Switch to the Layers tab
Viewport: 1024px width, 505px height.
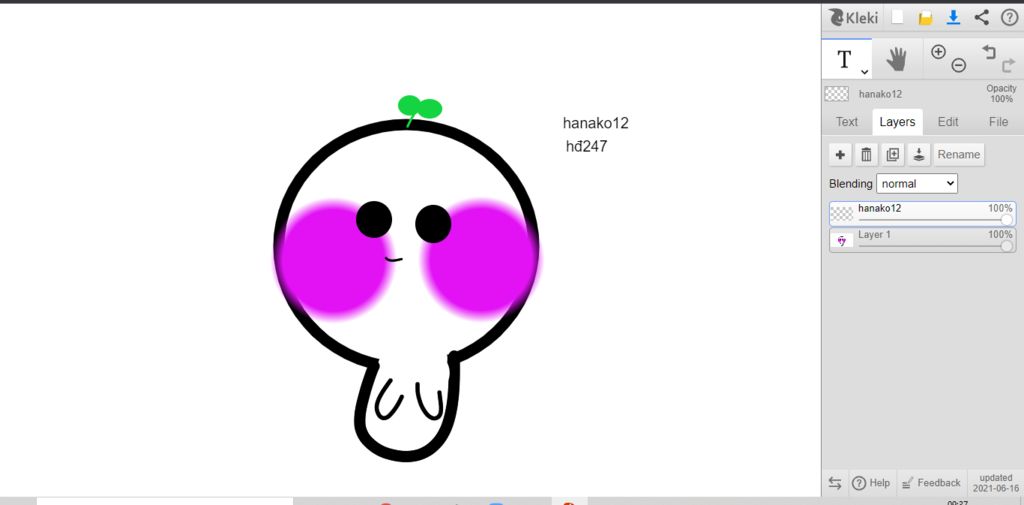point(897,122)
